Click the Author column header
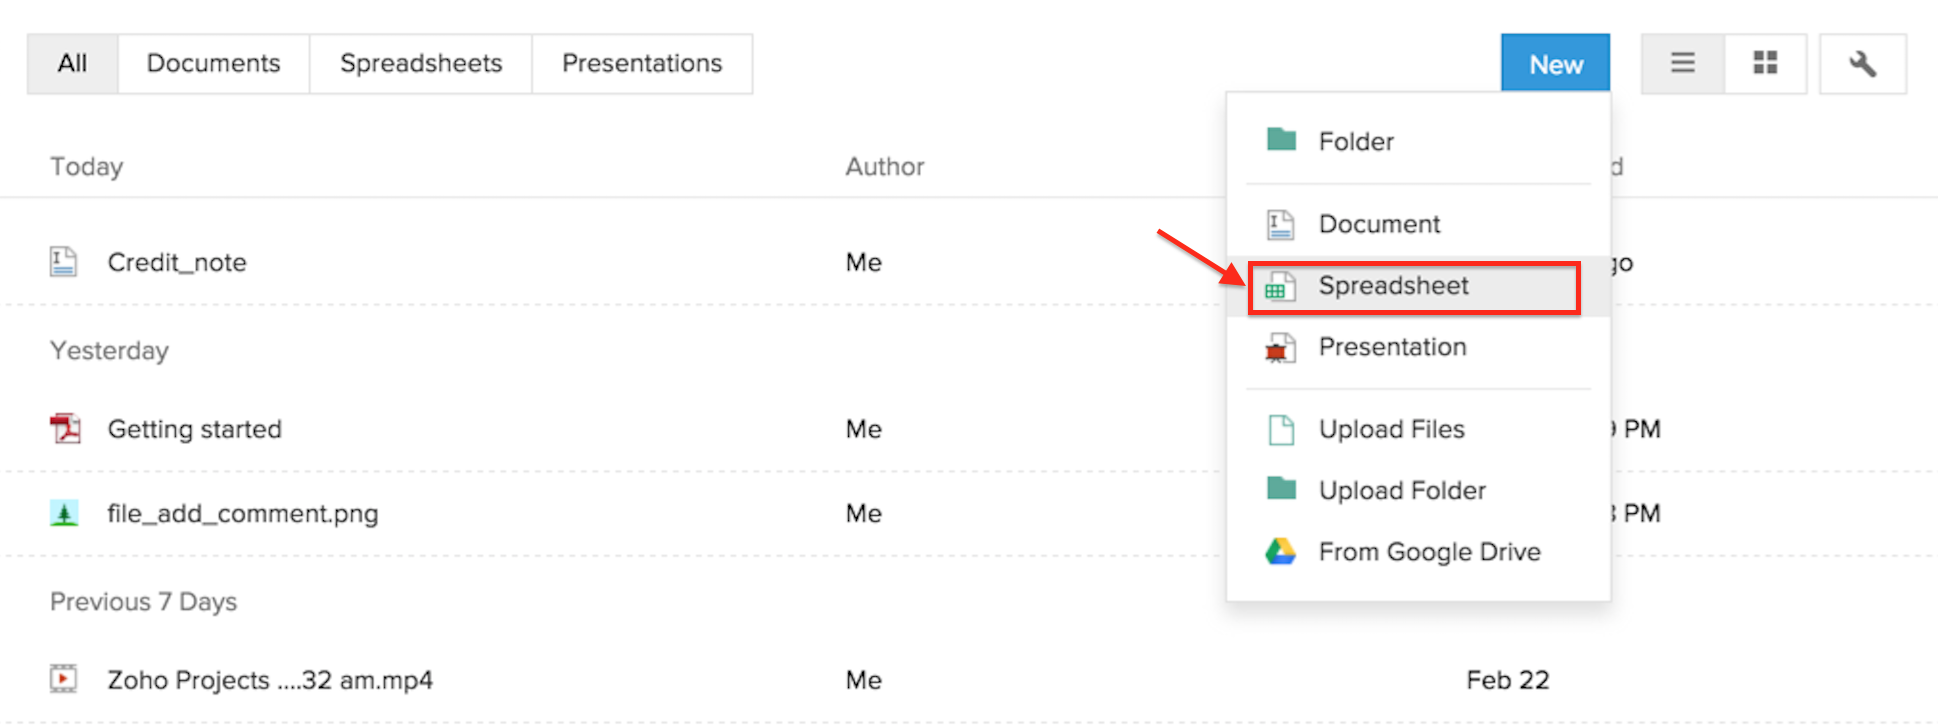 point(885,167)
